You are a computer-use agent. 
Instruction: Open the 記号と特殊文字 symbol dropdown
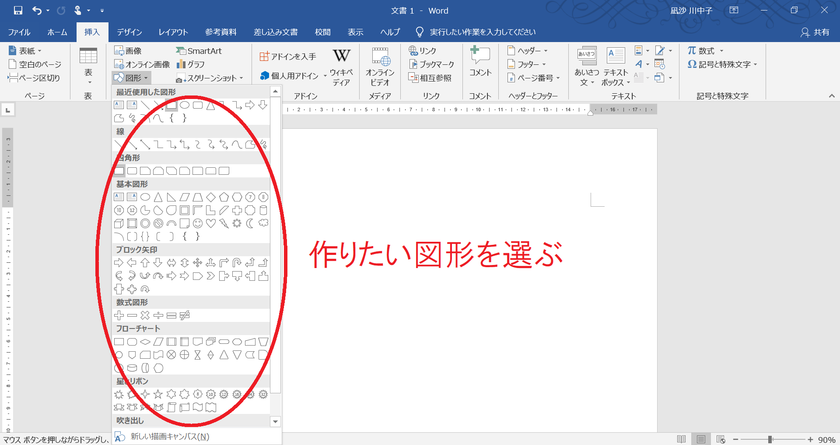pos(722,64)
